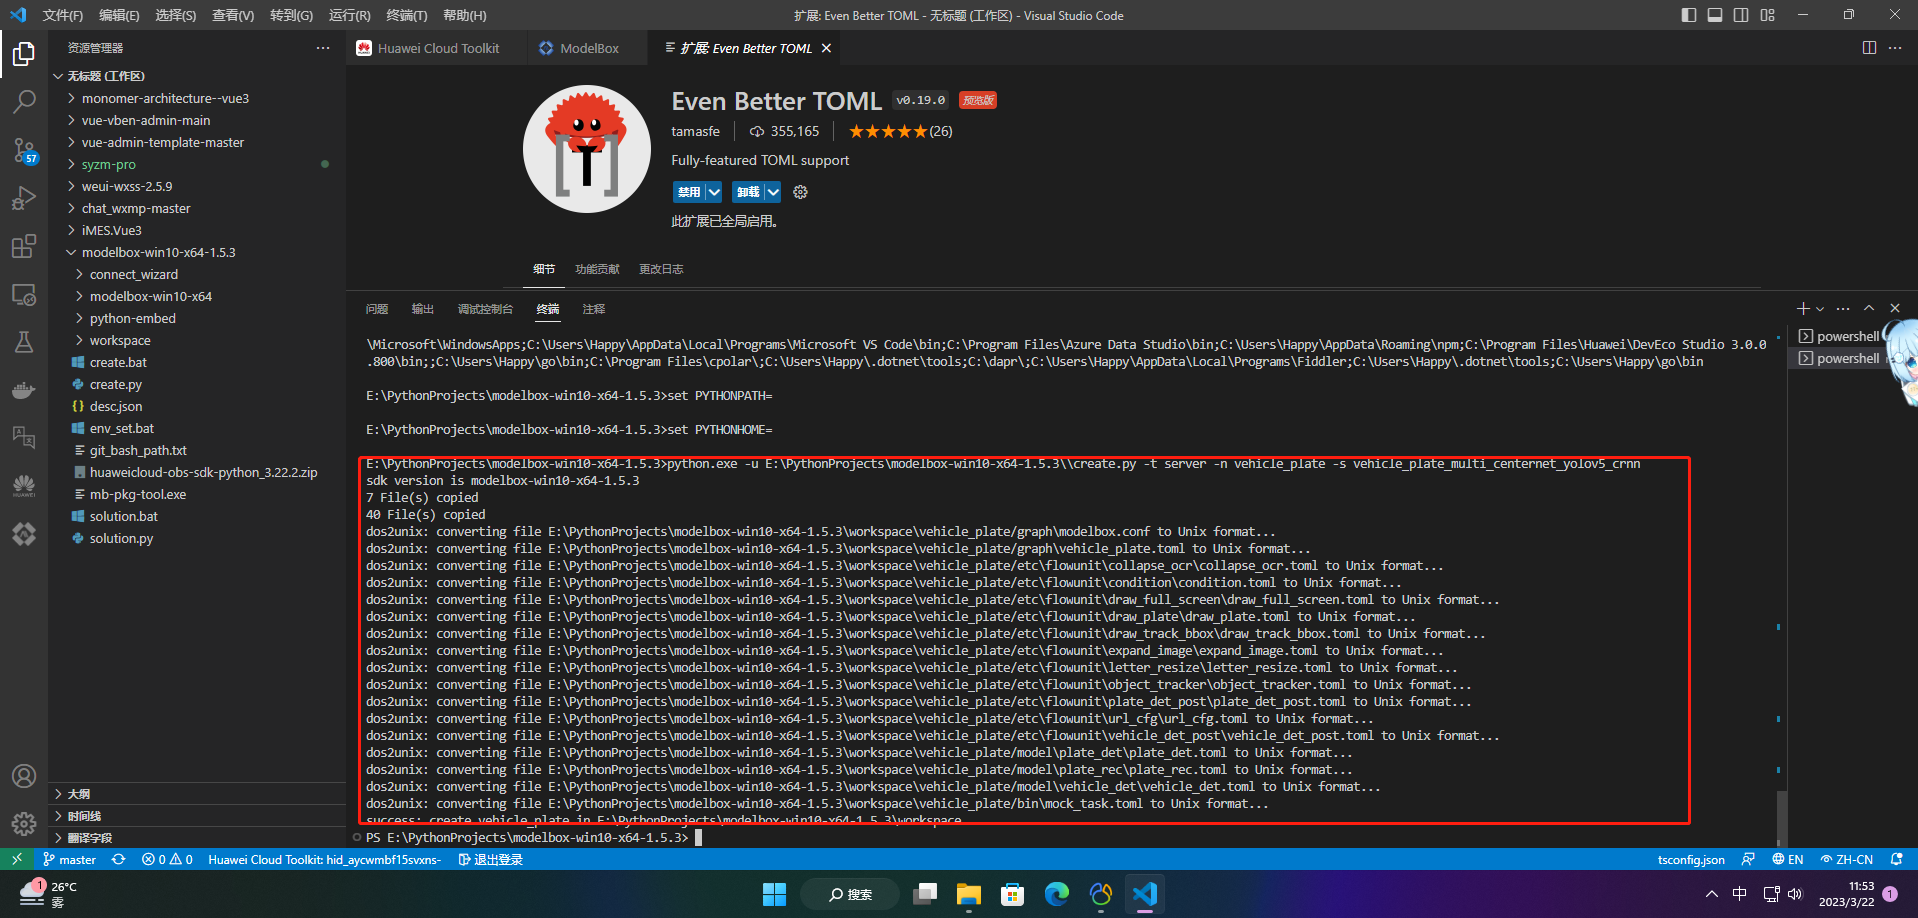
Task: Click the extension settings gear icon
Action: click(800, 192)
